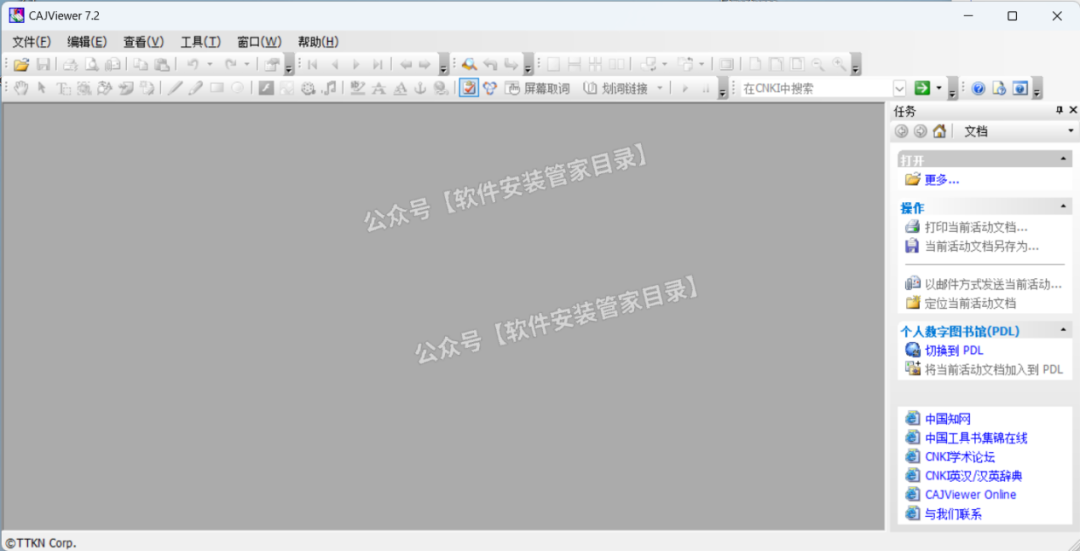
Task: Collapse the 打开 section
Action: (1063, 159)
